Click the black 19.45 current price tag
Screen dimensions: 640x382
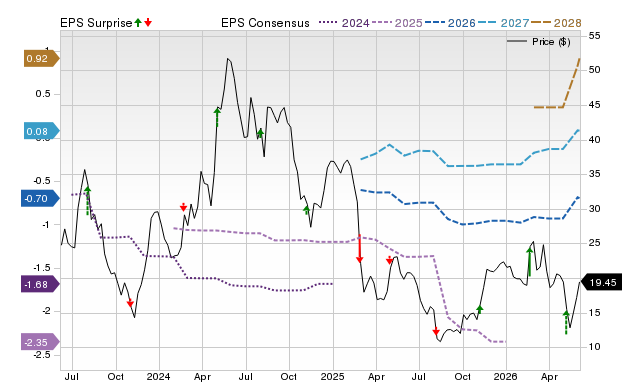601,282
